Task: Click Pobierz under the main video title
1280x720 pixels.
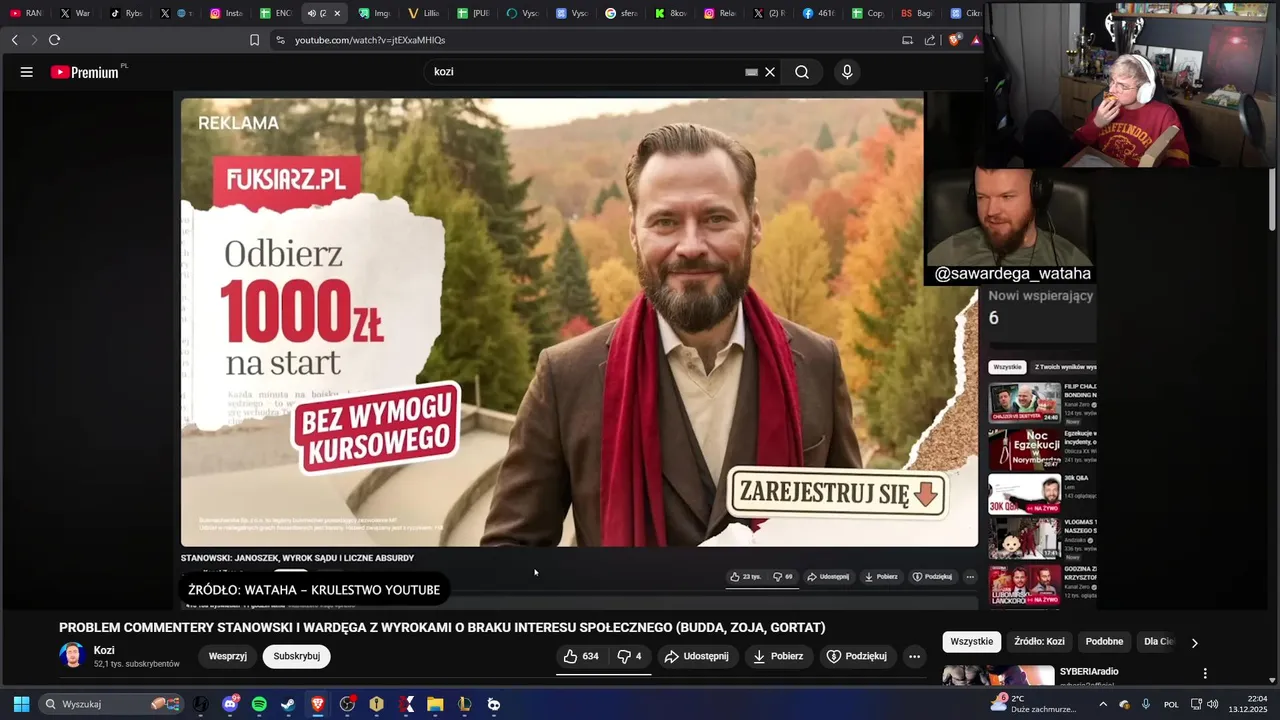Action: [778, 656]
